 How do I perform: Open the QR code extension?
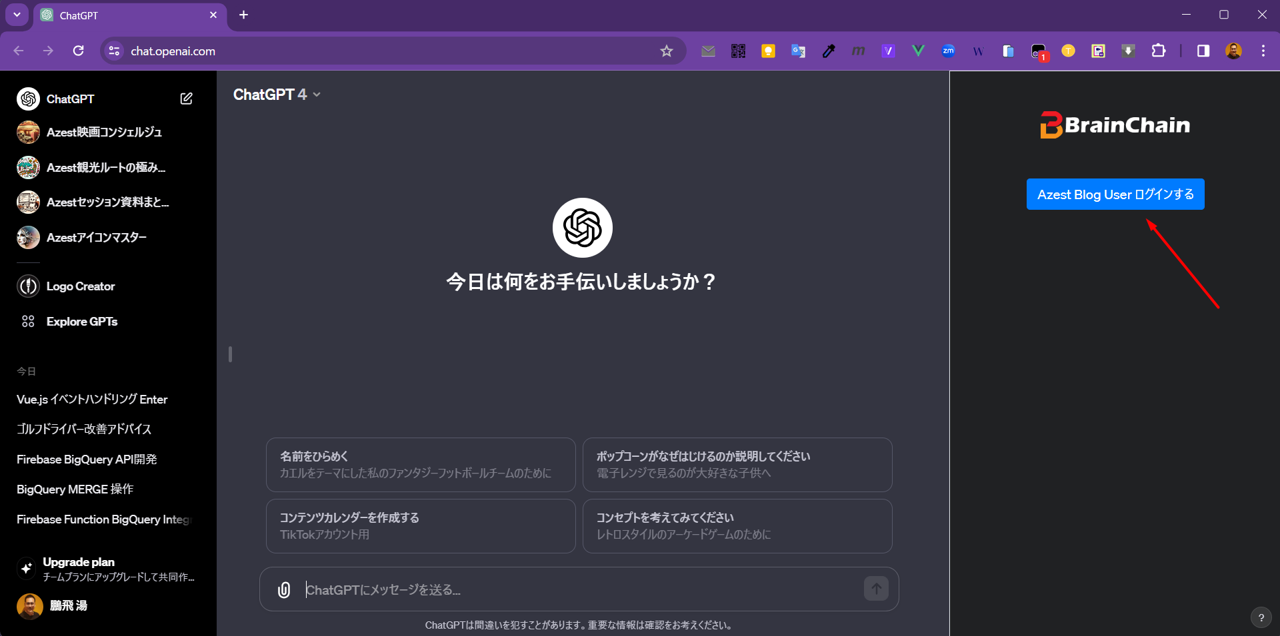pos(738,51)
